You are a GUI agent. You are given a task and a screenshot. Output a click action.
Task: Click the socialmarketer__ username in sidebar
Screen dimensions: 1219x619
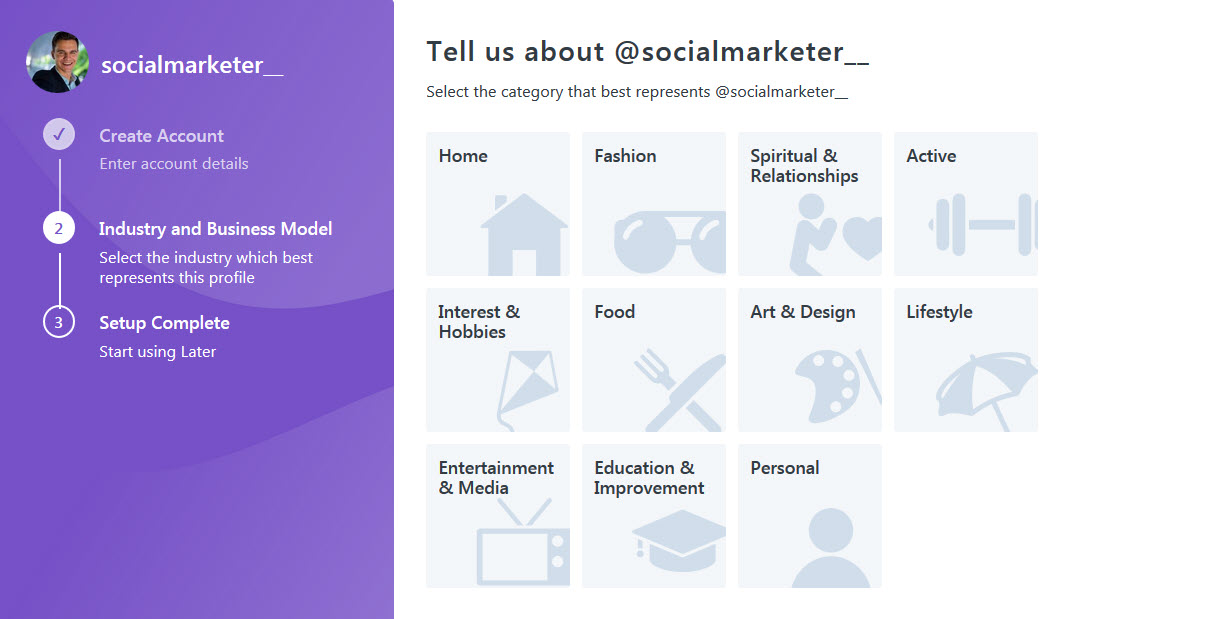[192, 65]
